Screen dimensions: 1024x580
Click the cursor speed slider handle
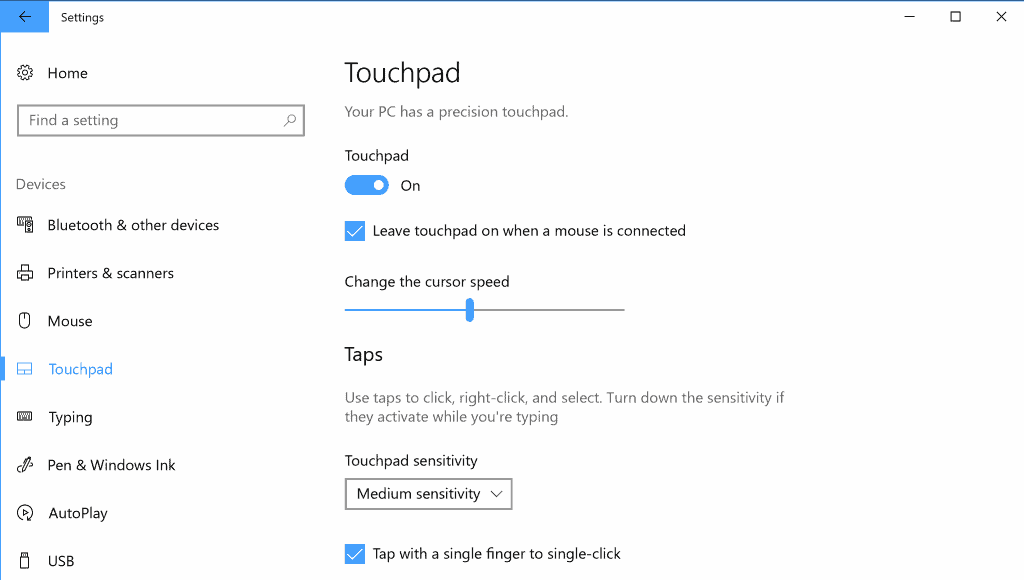(x=470, y=310)
